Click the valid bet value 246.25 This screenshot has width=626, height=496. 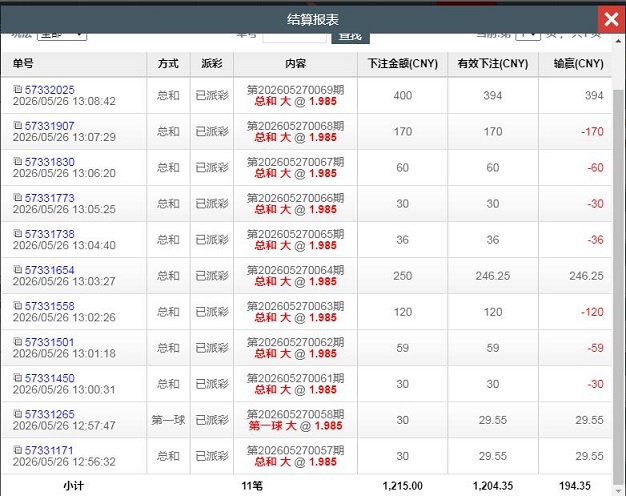(x=493, y=276)
